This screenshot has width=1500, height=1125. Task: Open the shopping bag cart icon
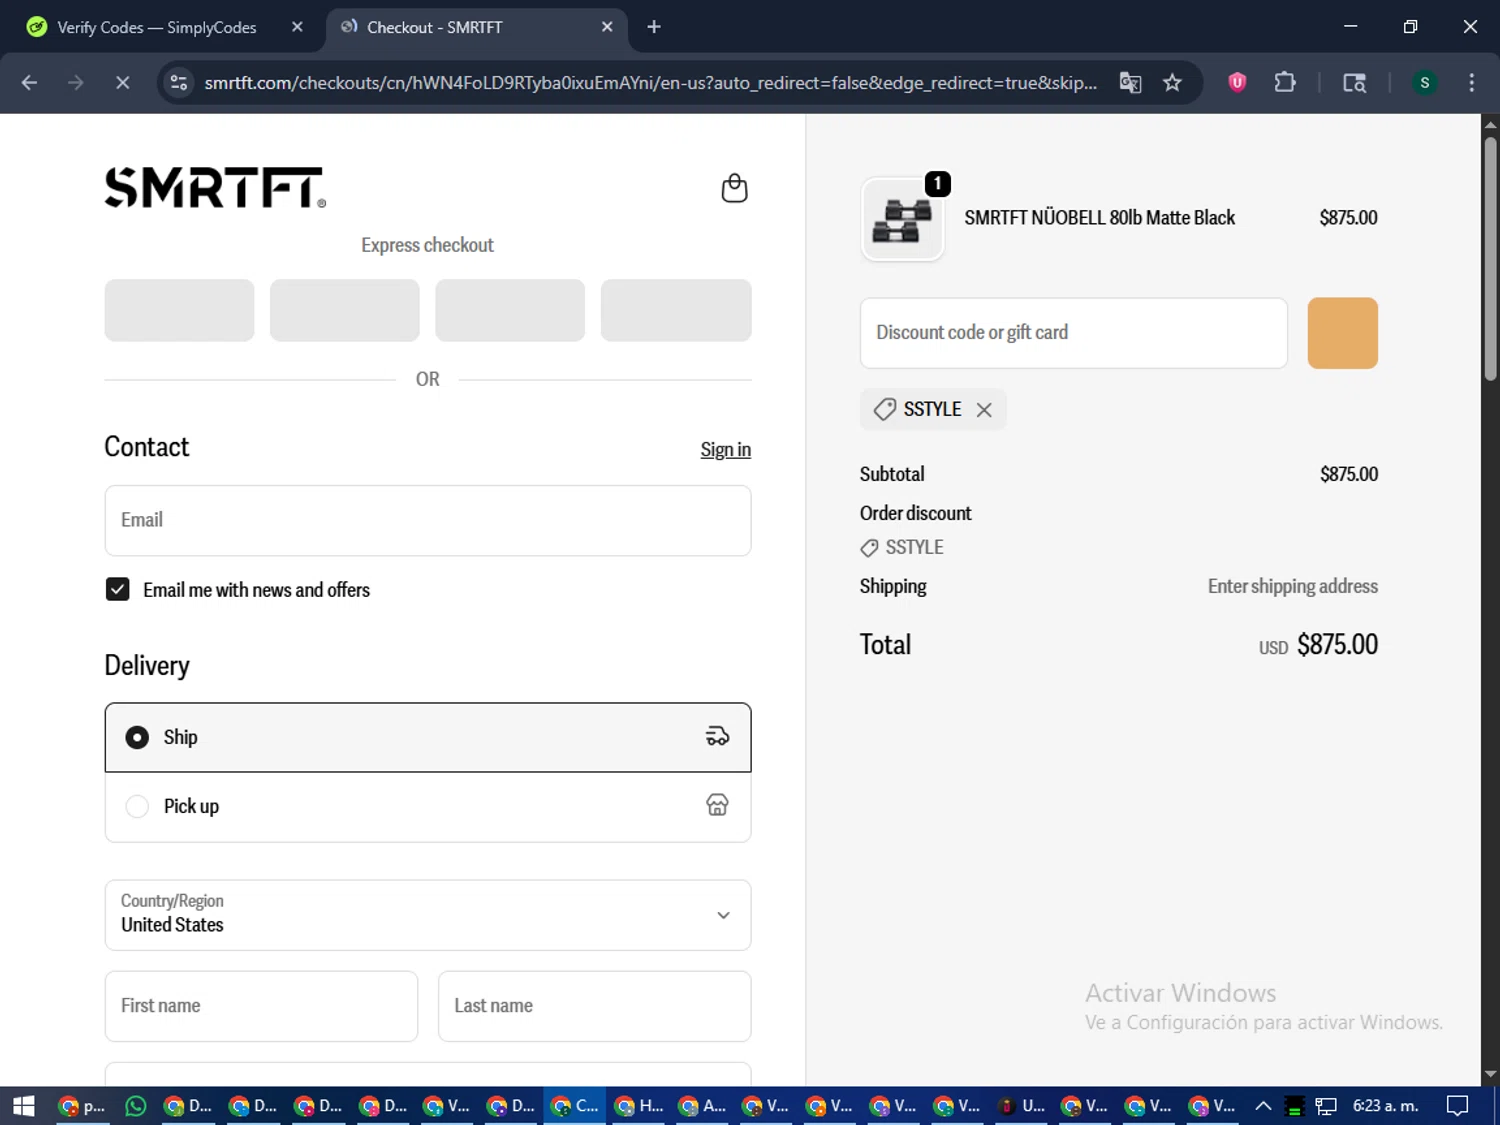[x=734, y=188]
